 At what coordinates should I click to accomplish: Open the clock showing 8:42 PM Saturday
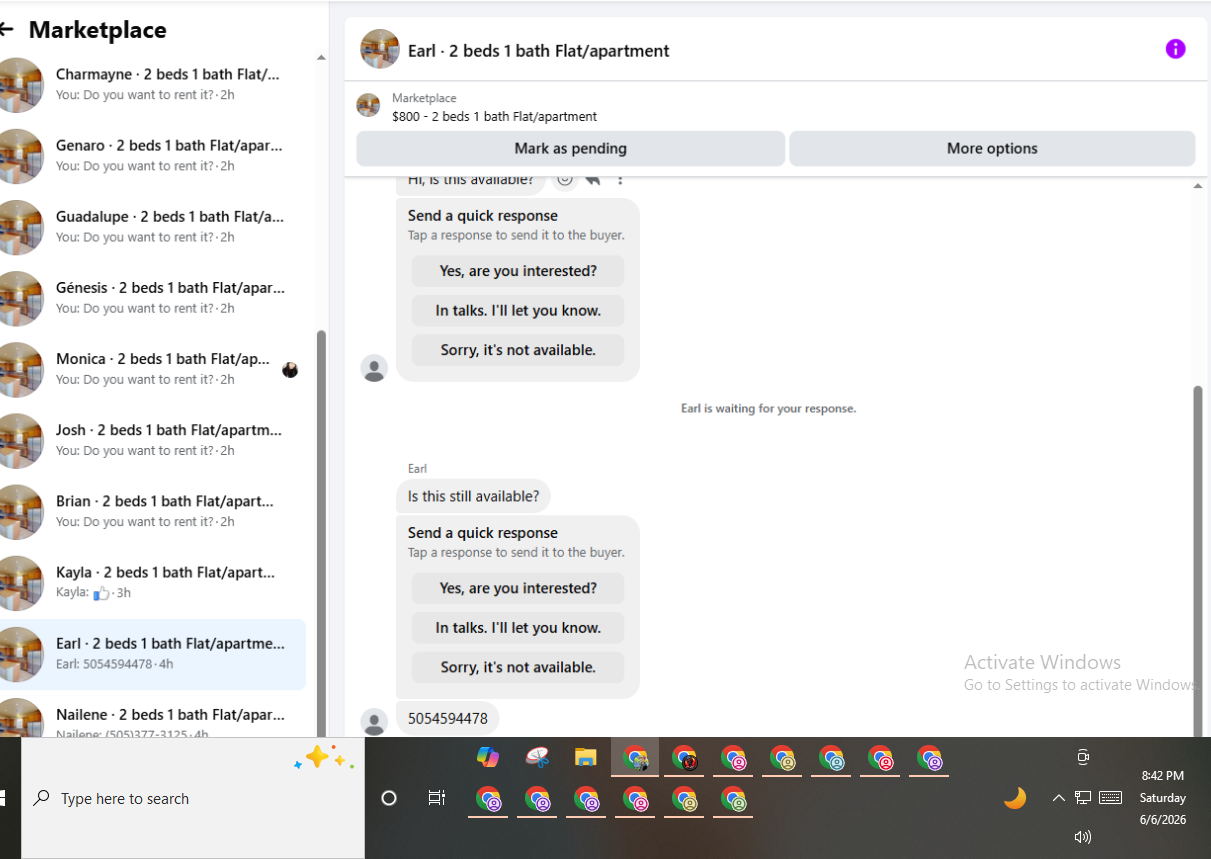click(x=1163, y=797)
